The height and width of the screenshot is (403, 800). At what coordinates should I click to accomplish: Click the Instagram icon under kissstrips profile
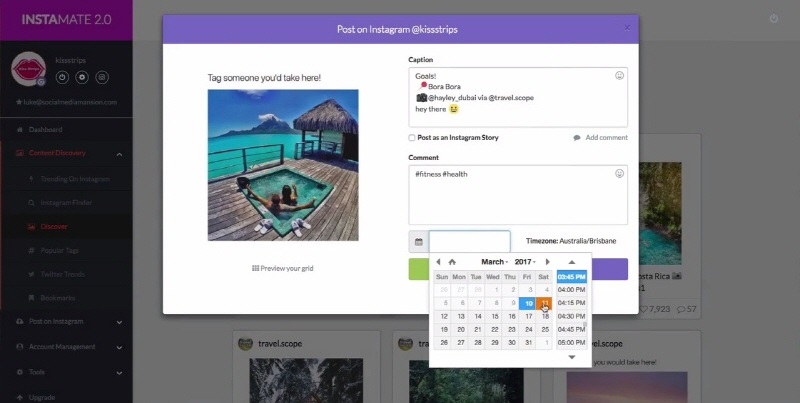click(102, 78)
